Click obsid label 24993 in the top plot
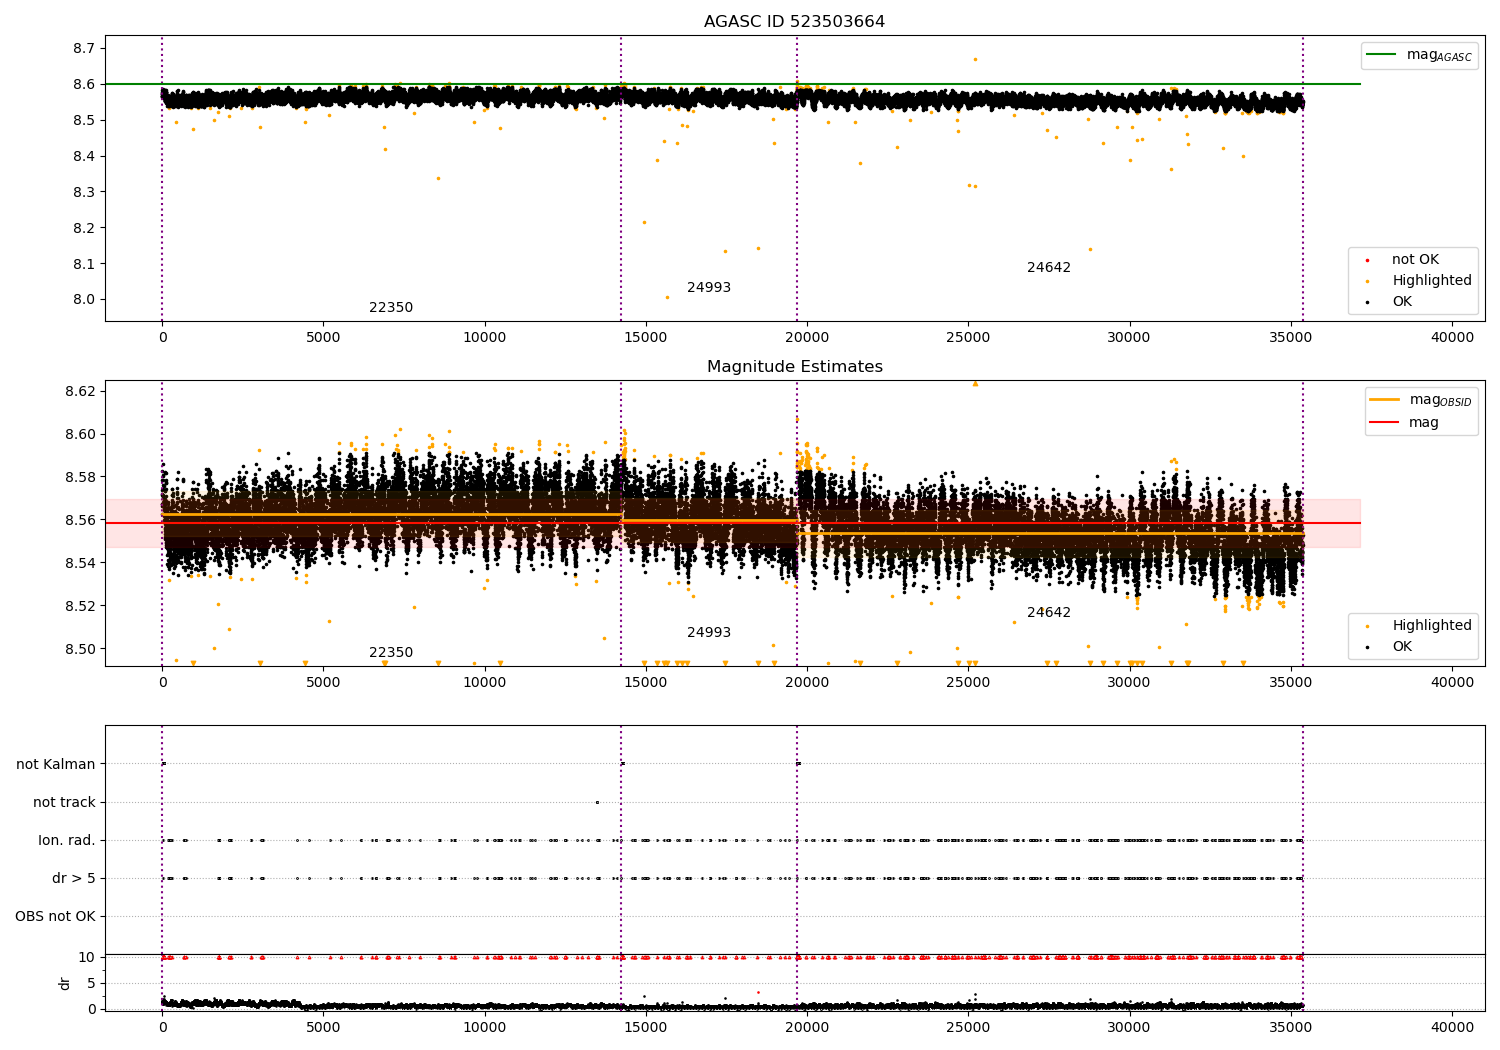The width and height of the screenshot is (1500, 1050). 709,287
